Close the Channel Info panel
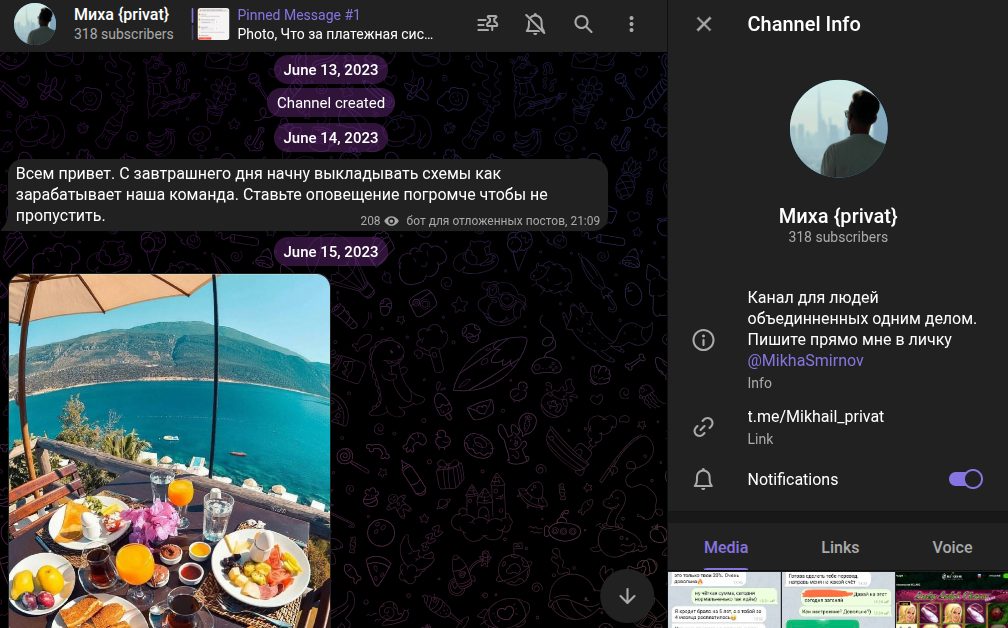 [x=704, y=24]
